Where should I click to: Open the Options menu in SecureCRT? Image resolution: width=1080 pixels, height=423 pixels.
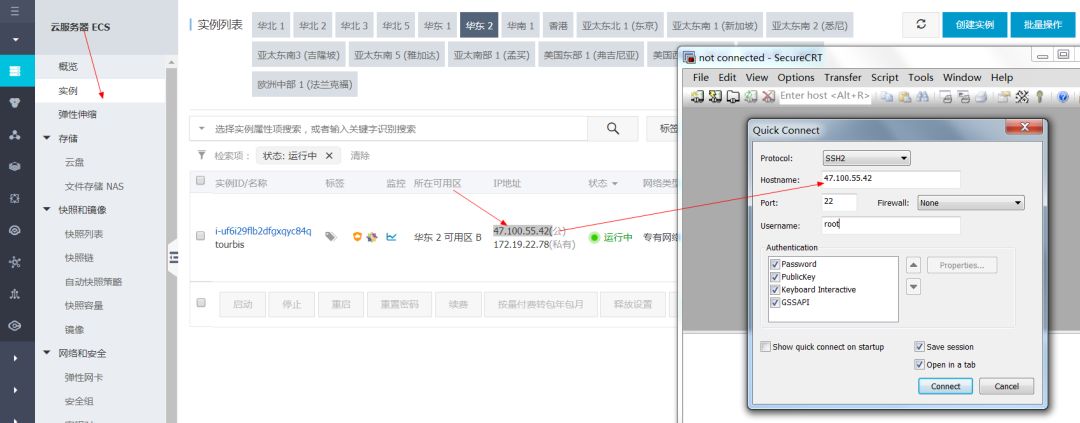796,77
